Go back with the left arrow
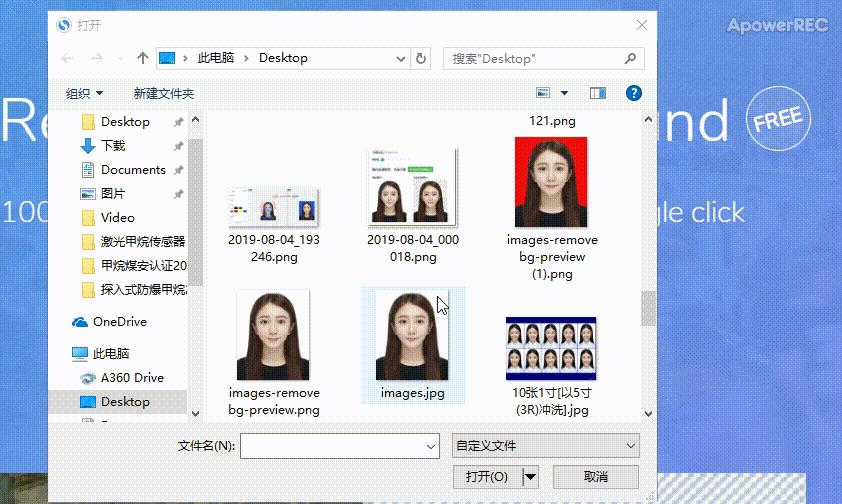This screenshot has height=504, width=842. coord(67,58)
